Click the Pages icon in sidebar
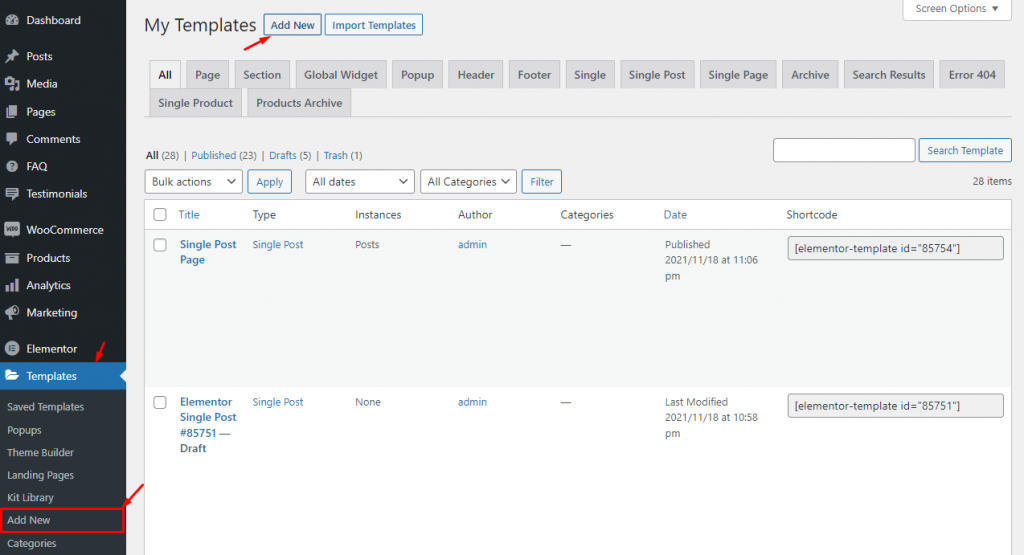Screen dimensions: 1024x555 pyautogui.click(x=12, y=112)
